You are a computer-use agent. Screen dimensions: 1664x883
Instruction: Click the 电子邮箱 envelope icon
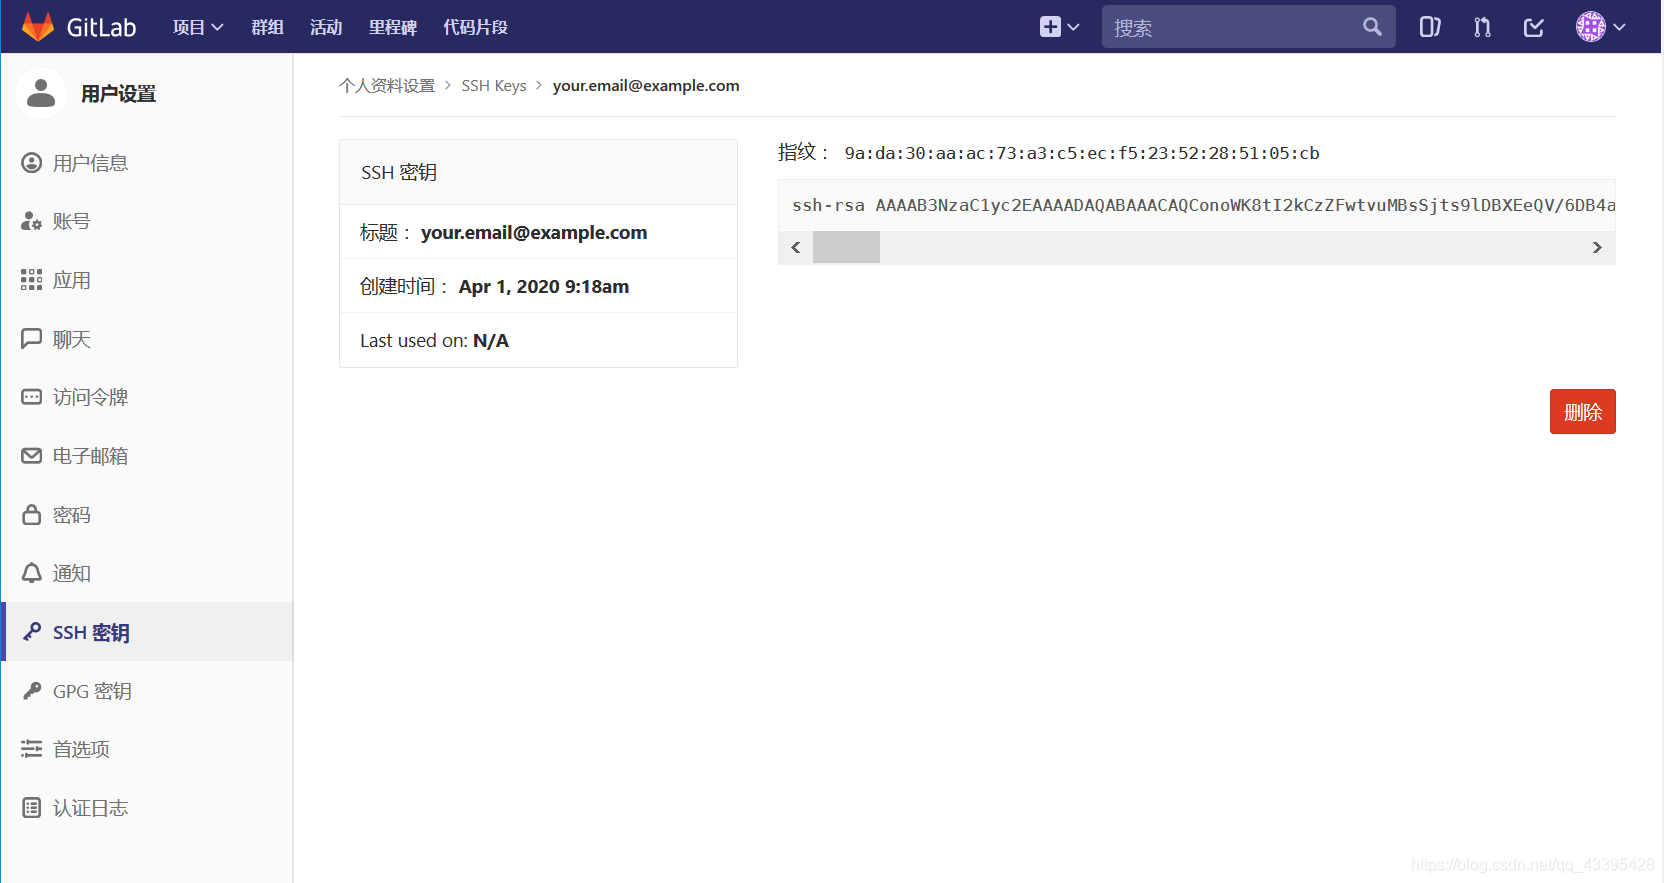click(x=32, y=456)
